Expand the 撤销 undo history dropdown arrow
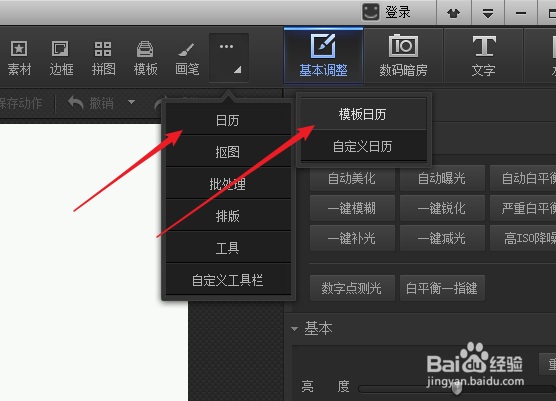The image size is (556, 401). click(x=131, y=102)
